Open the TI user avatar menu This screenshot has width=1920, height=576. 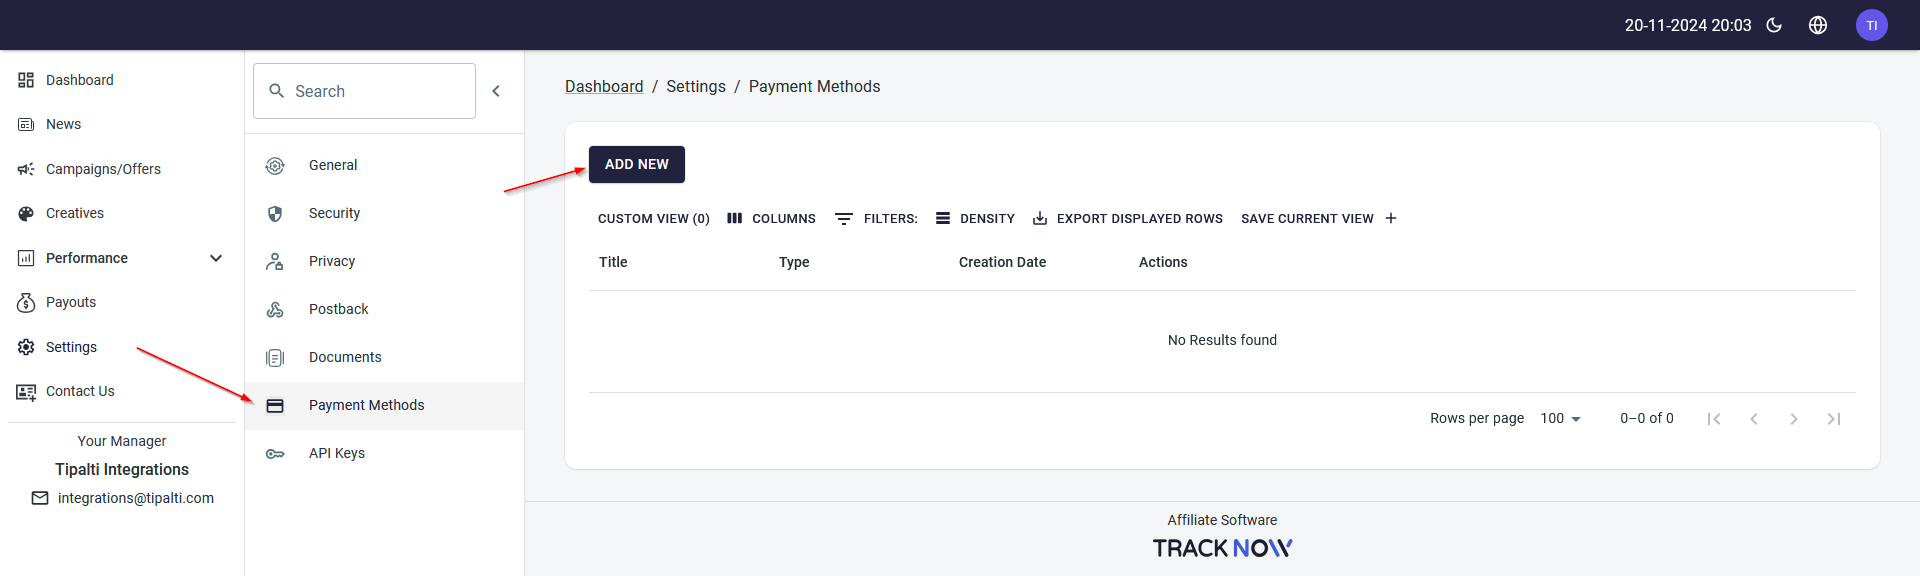pos(1871,25)
